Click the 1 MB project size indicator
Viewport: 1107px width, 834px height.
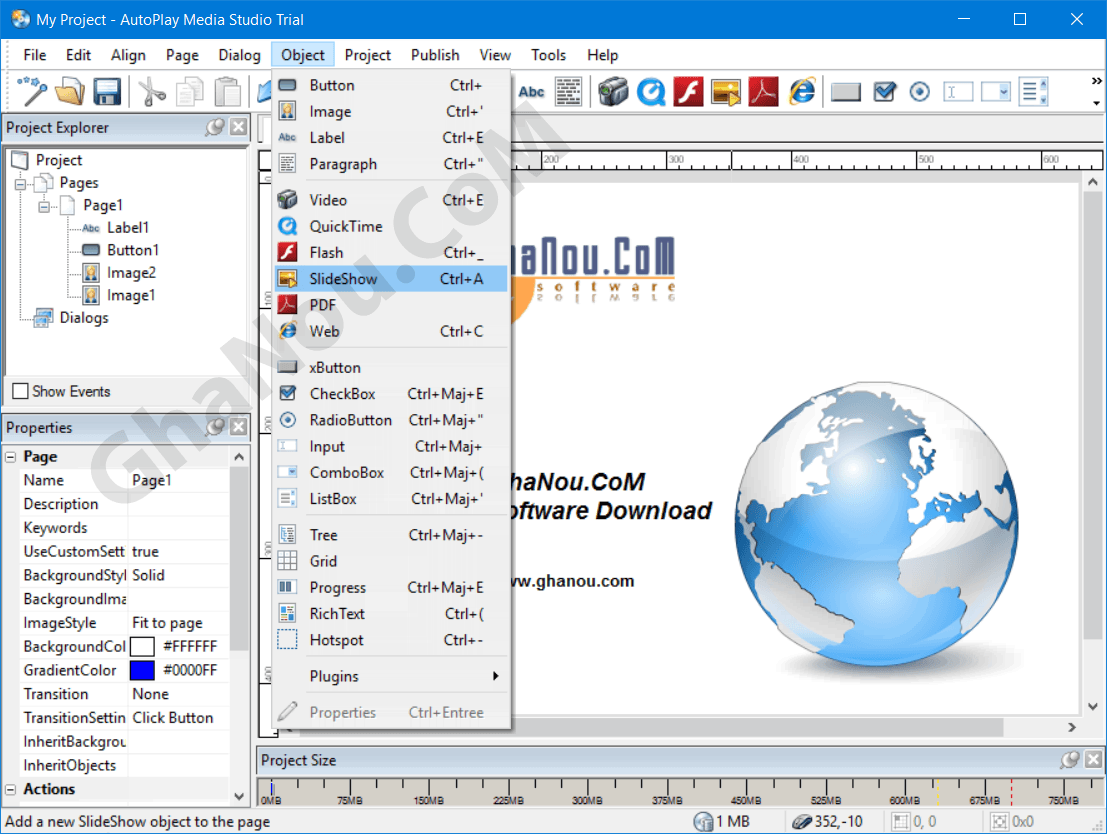click(722, 821)
